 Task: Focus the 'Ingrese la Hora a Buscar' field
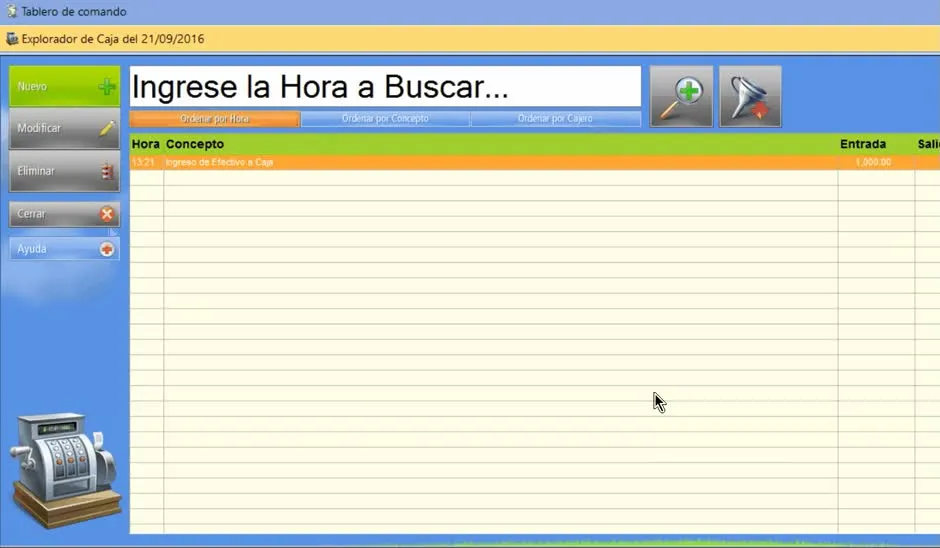tap(385, 87)
